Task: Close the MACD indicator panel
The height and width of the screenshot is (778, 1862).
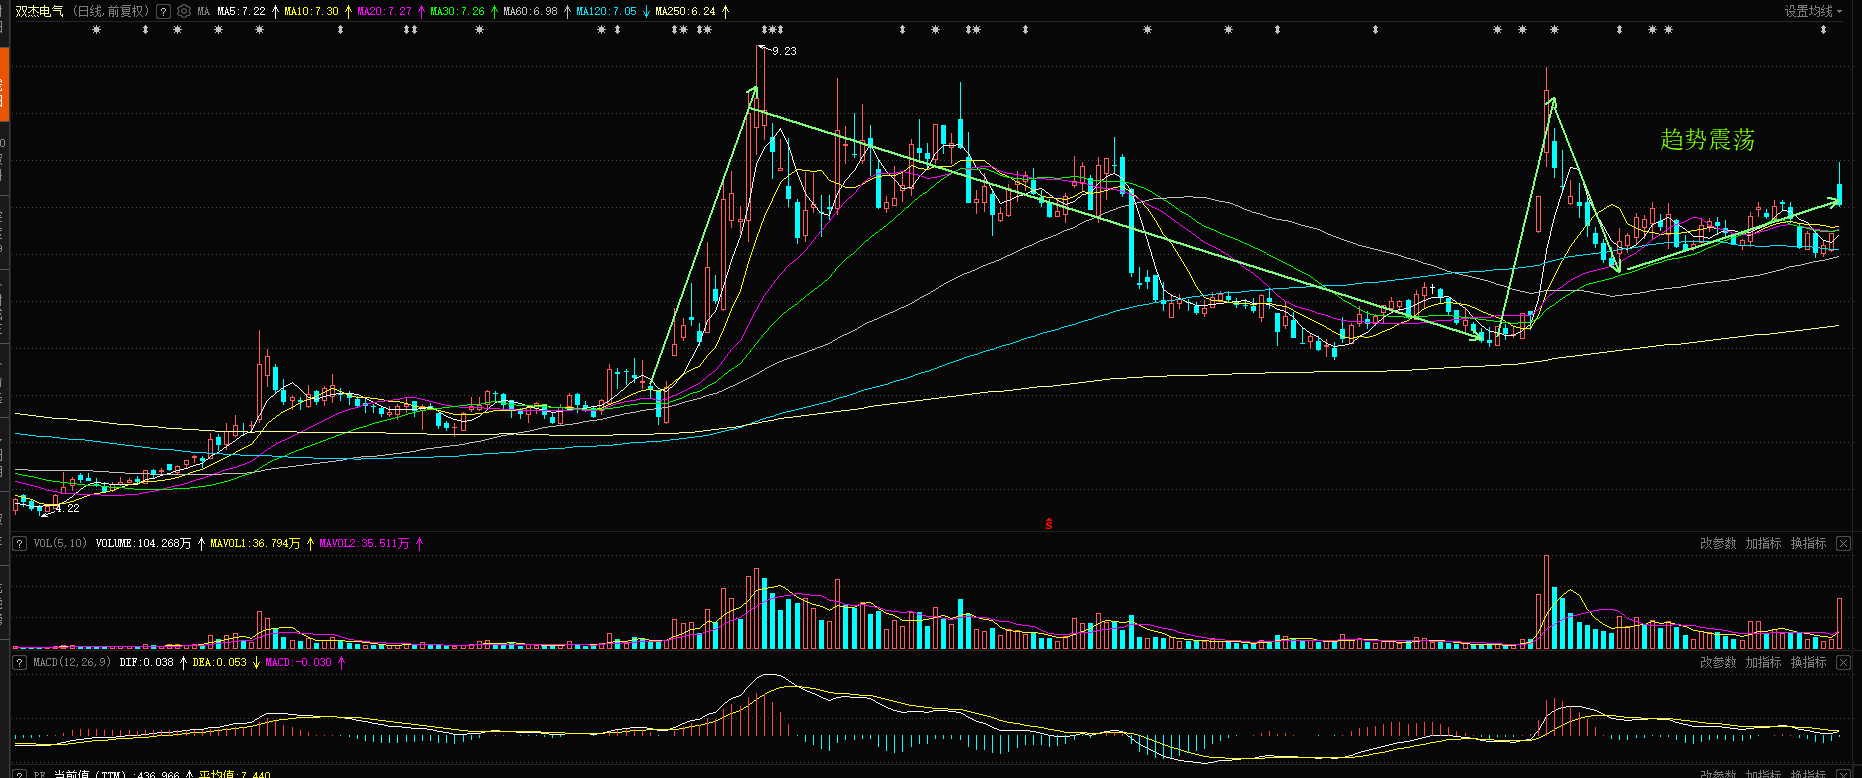Action: (1843, 663)
